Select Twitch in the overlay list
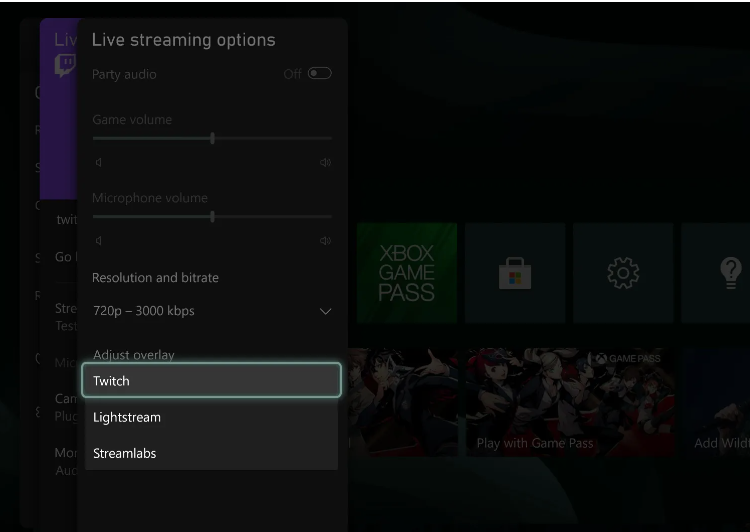The width and height of the screenshot is (750, 532). point(211,380)
